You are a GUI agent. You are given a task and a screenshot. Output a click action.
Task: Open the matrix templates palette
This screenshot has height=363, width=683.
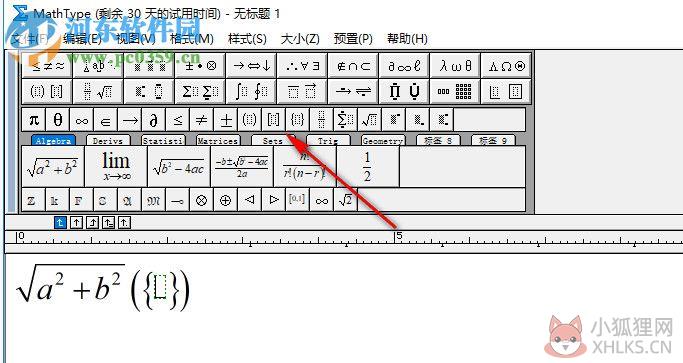point(455,92)
